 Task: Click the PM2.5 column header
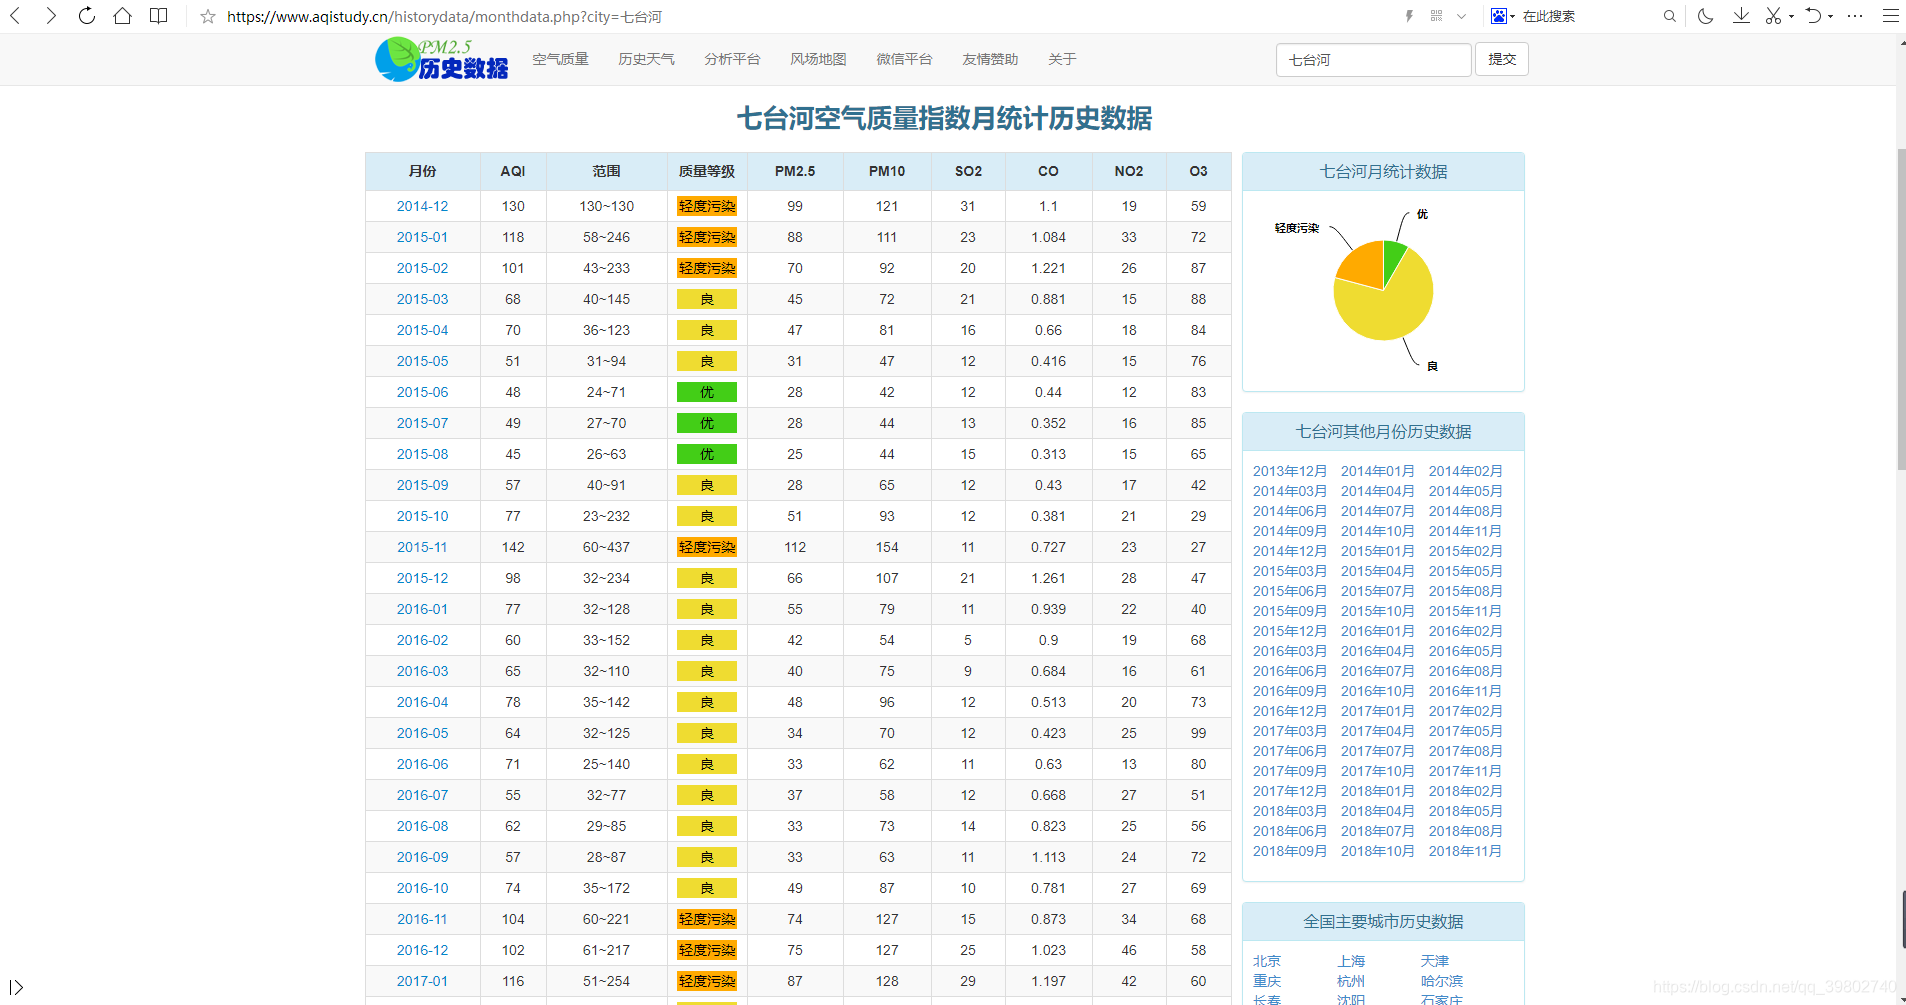coord(795,171)
